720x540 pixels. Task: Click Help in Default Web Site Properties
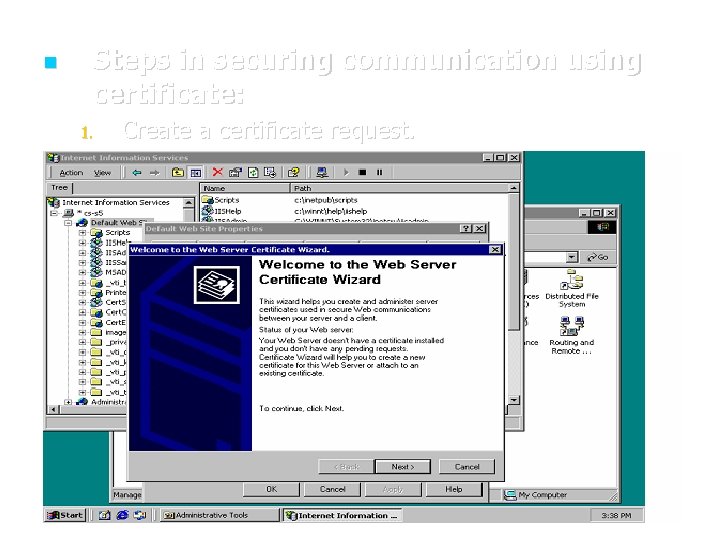[x=454, y=489]
